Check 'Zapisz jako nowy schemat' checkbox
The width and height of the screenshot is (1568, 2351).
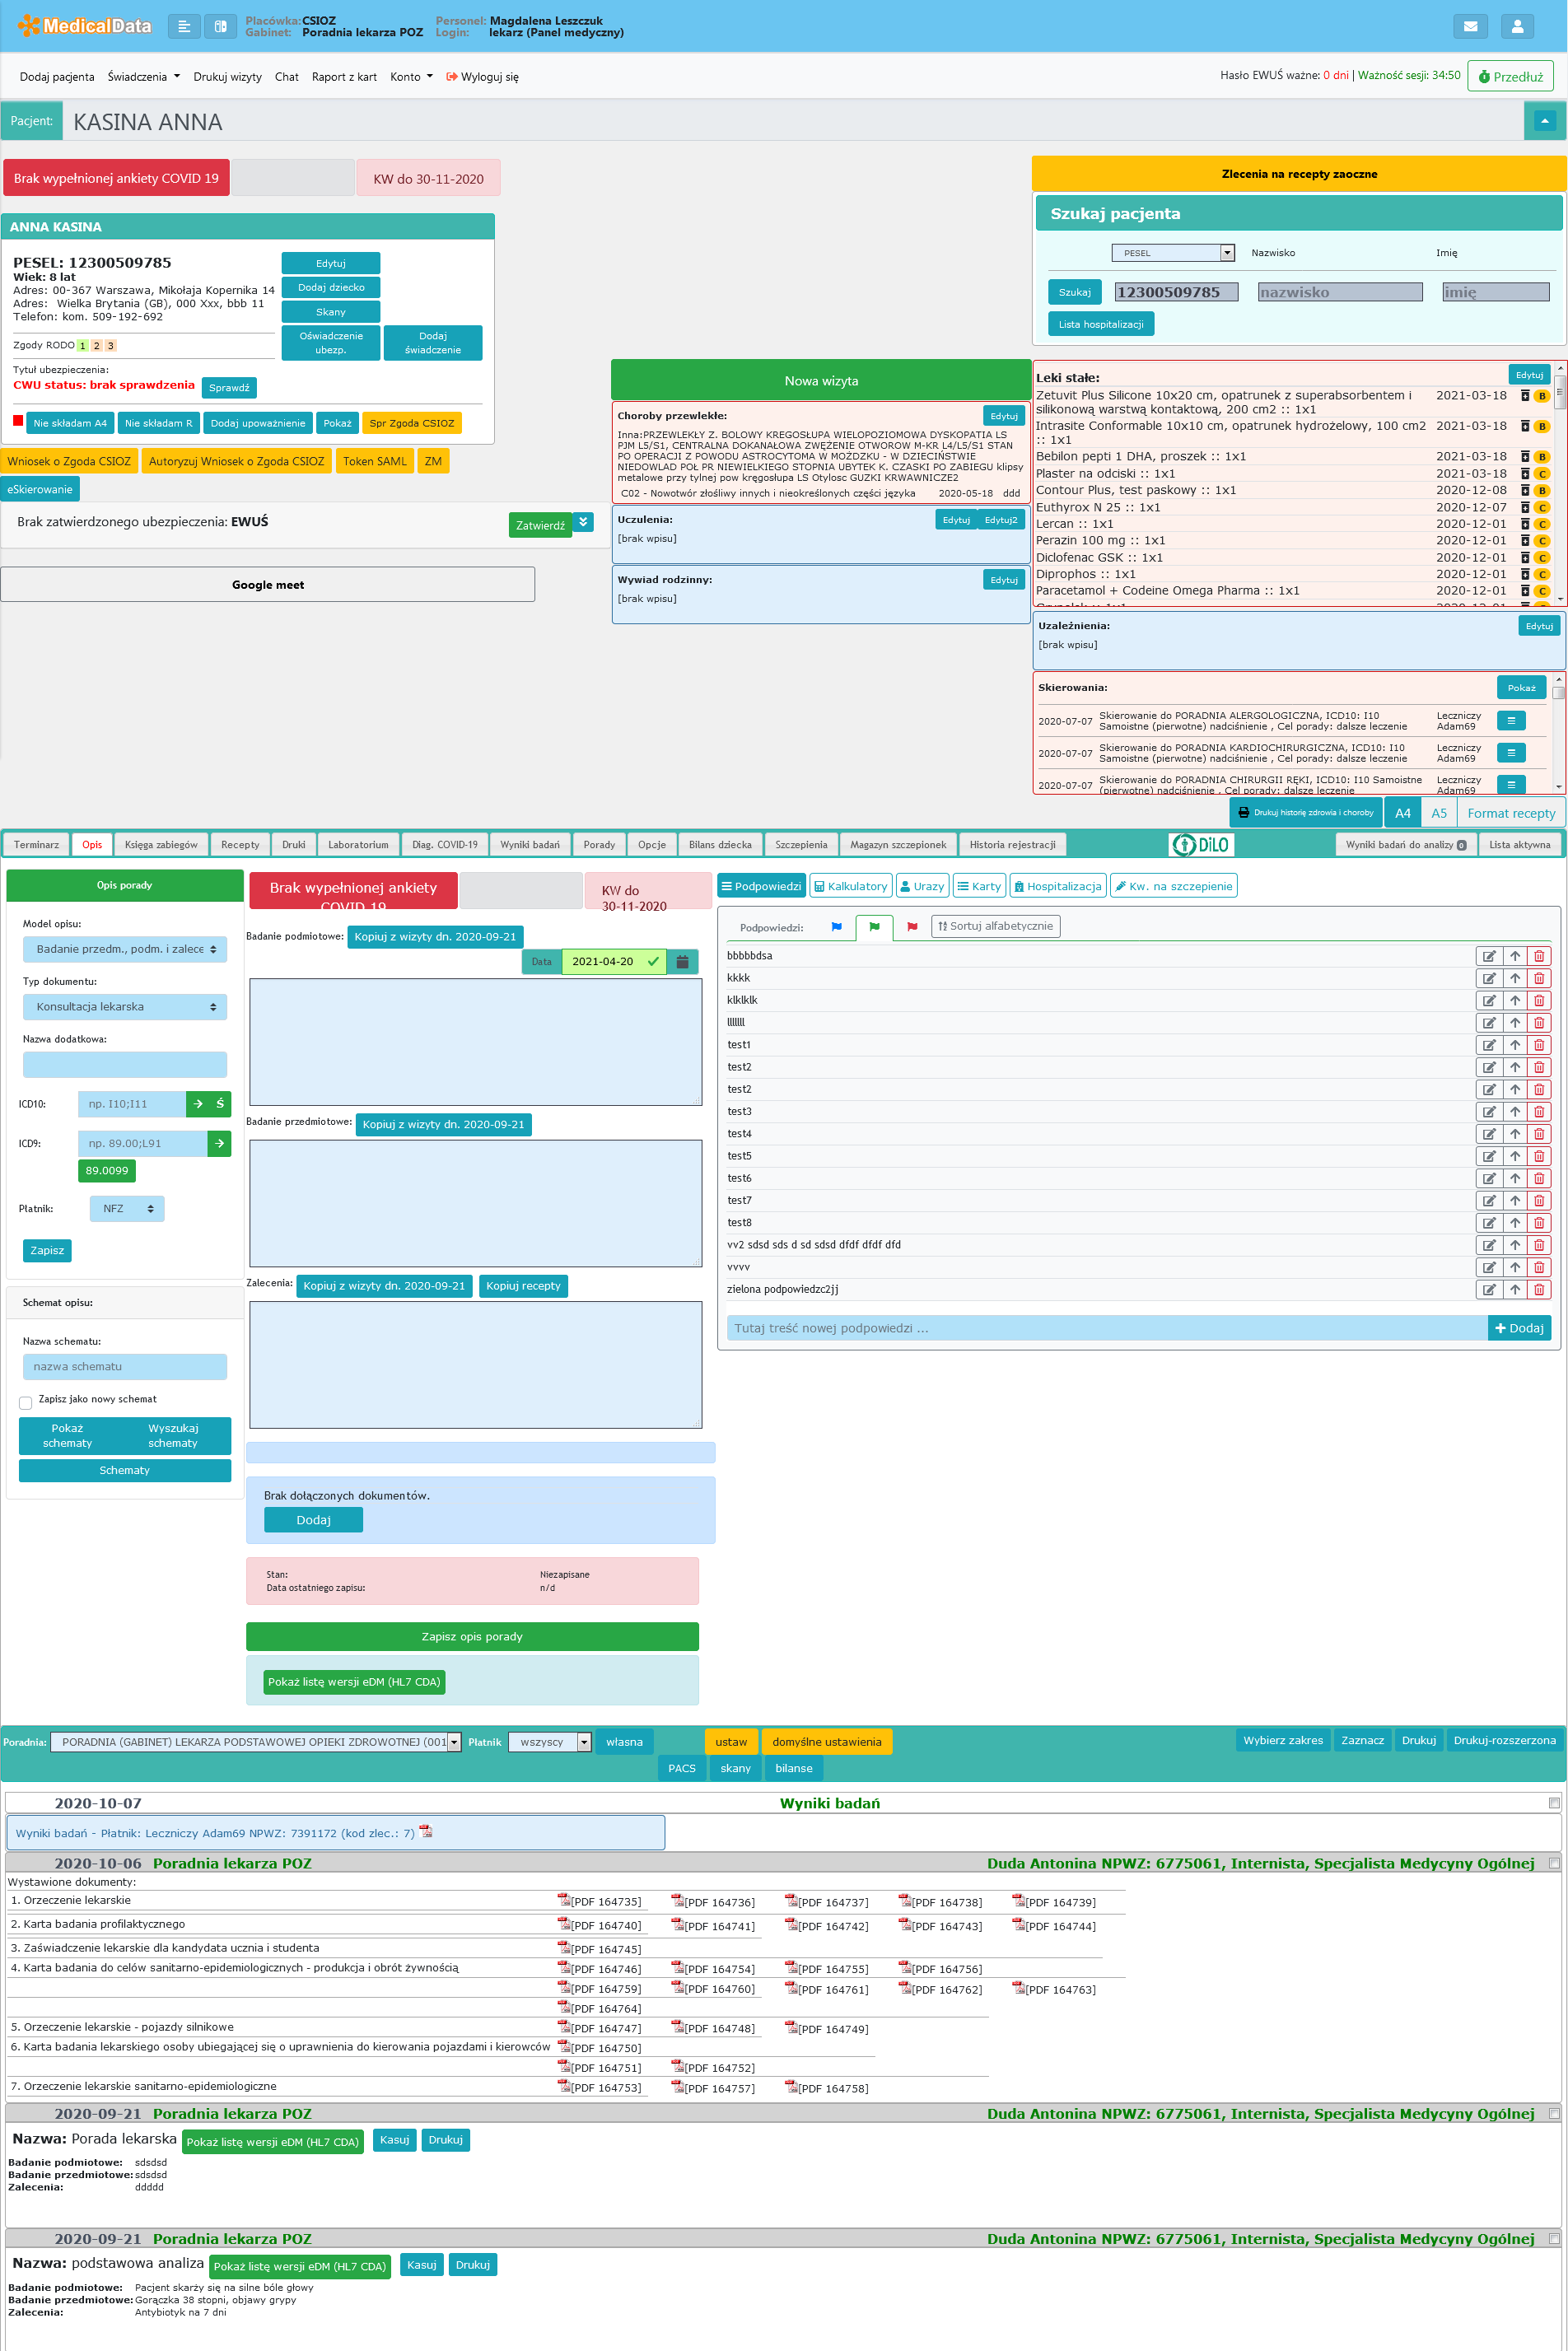pos(26,1402)
